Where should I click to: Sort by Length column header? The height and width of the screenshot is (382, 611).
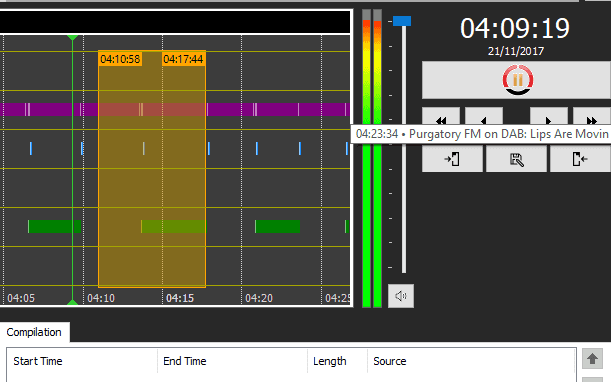coord(330,361)
